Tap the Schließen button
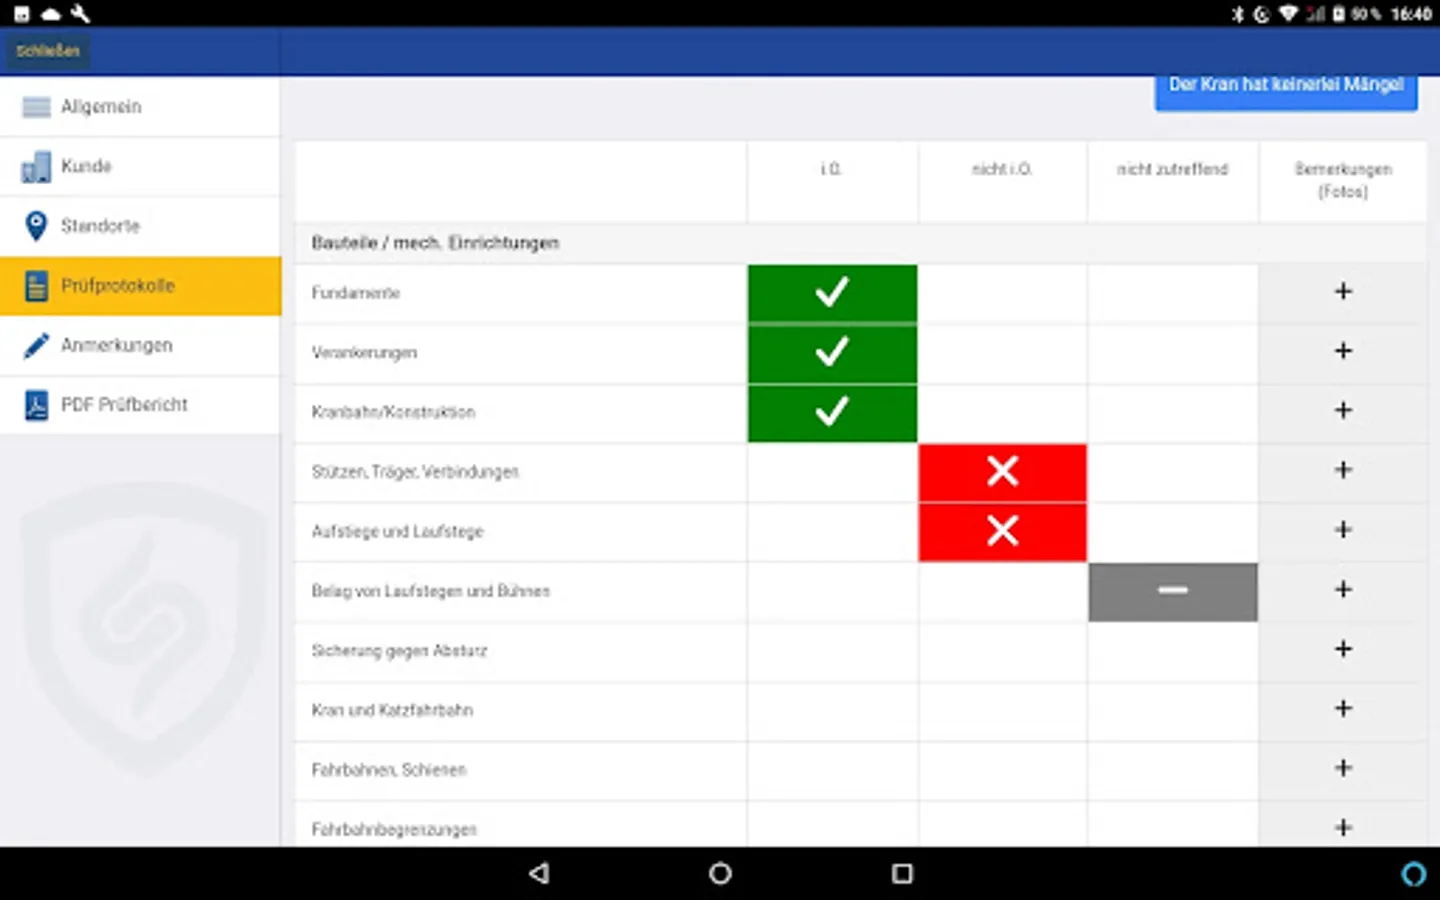Image resolution: width=1440 pixels, height=900 pixels. (x=47, y=51)
